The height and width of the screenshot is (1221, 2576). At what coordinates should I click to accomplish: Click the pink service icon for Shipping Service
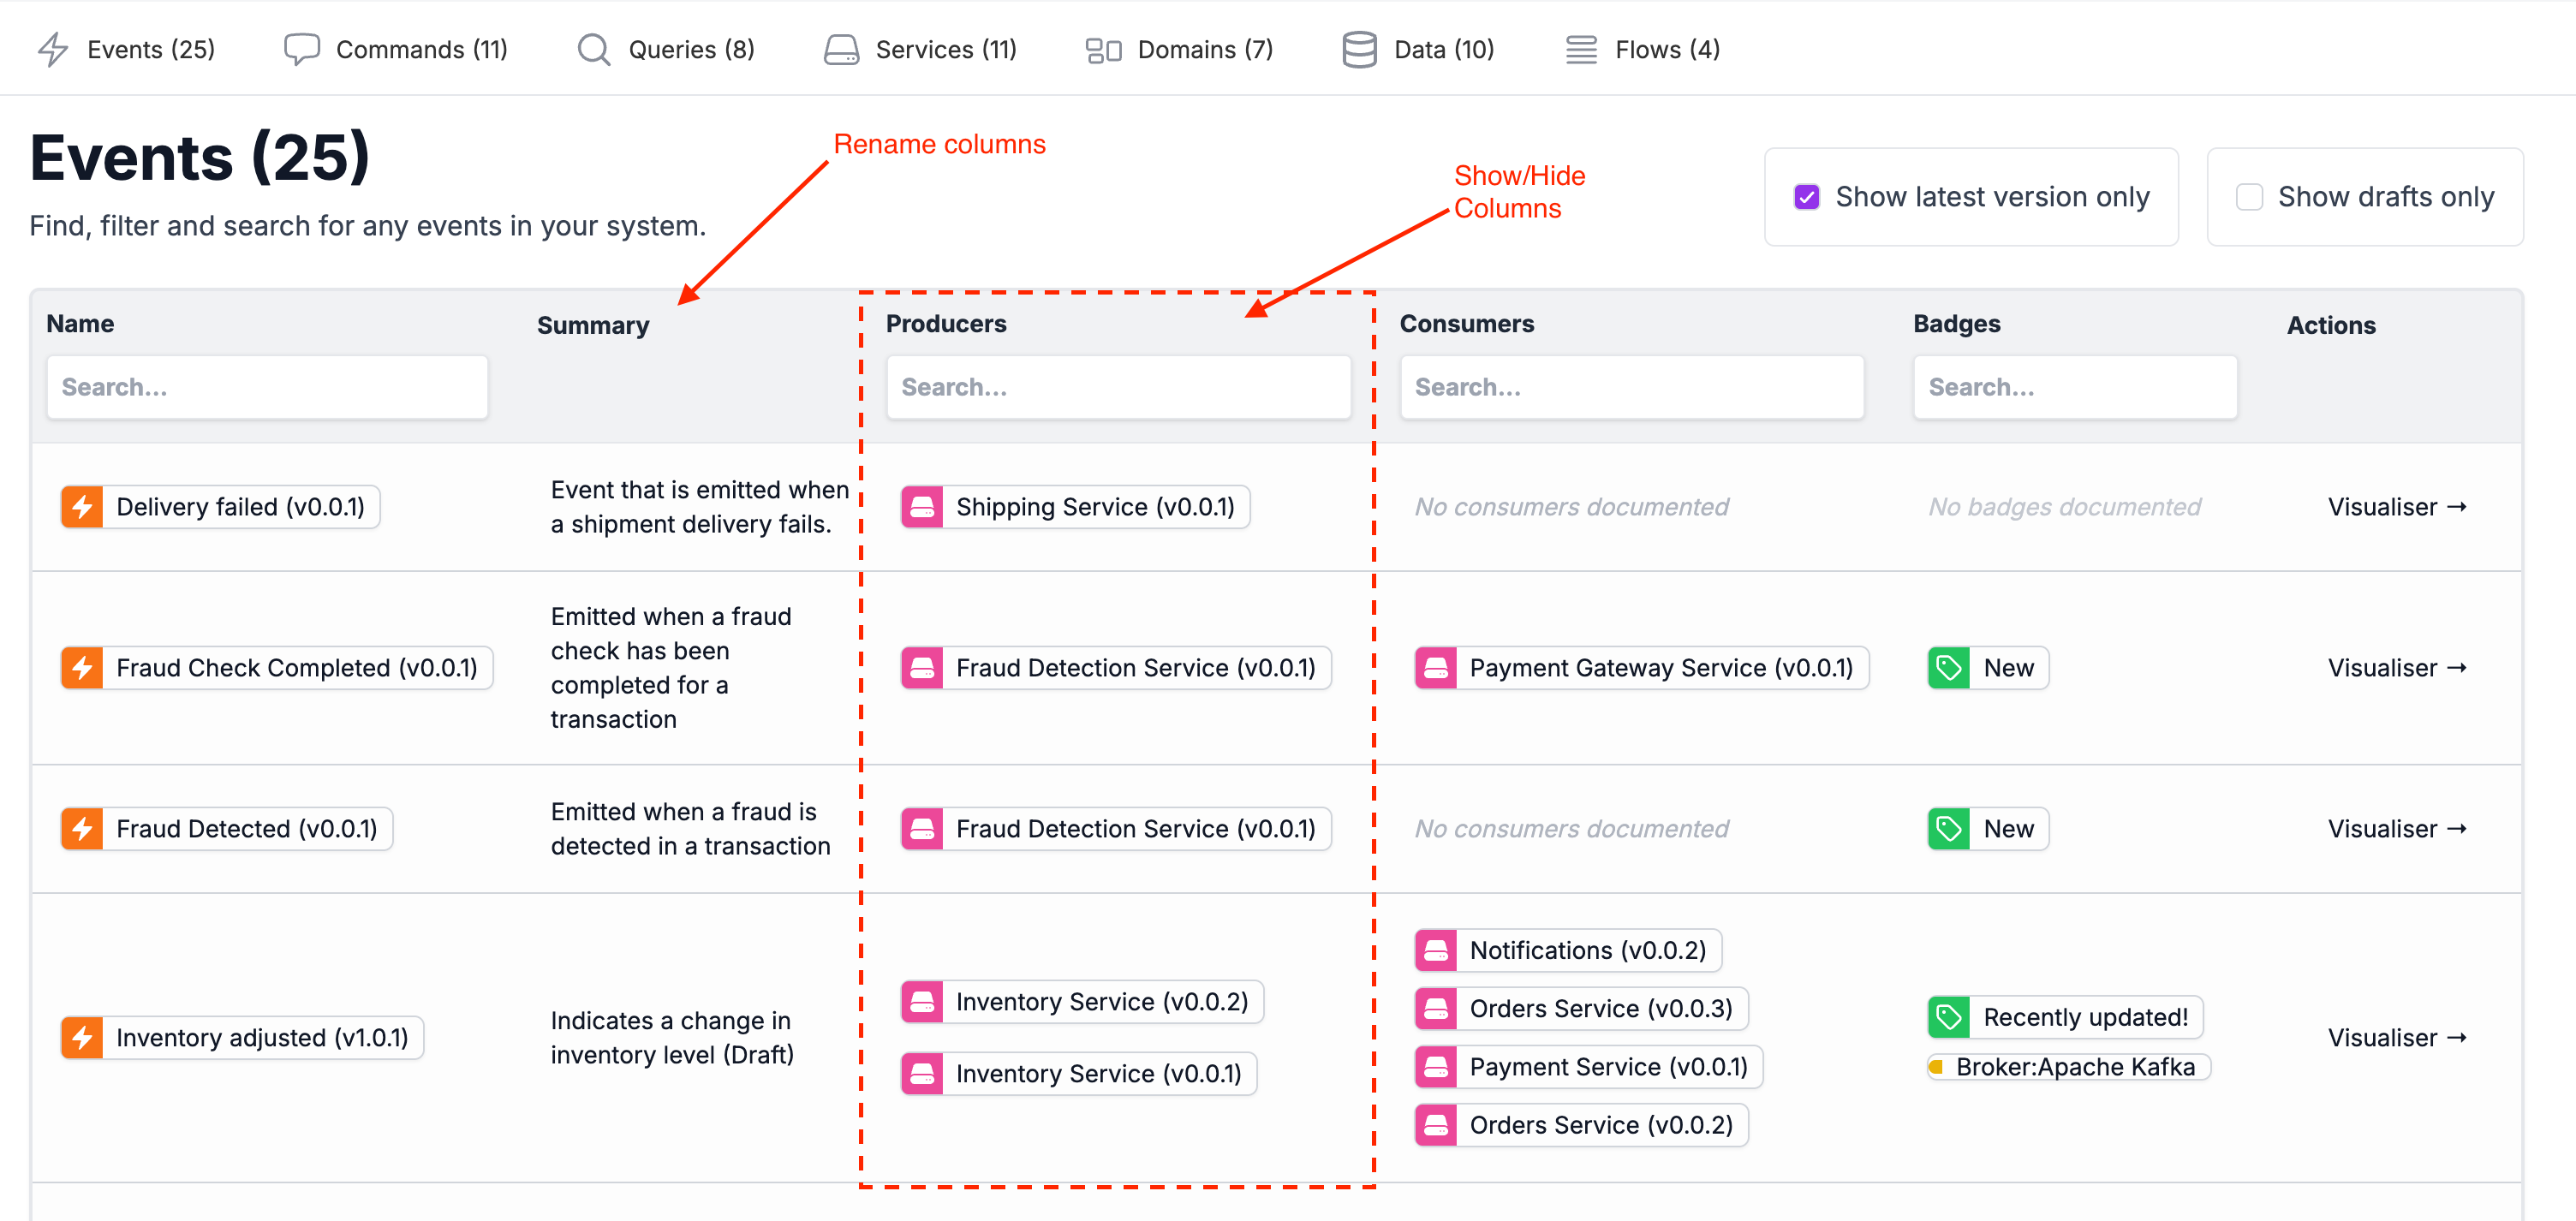[x=922, y=507]
